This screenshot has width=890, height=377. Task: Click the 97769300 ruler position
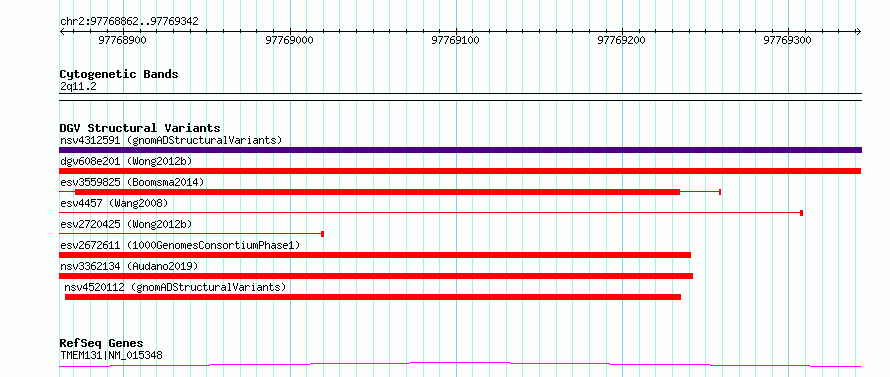(x=788, y=40)
